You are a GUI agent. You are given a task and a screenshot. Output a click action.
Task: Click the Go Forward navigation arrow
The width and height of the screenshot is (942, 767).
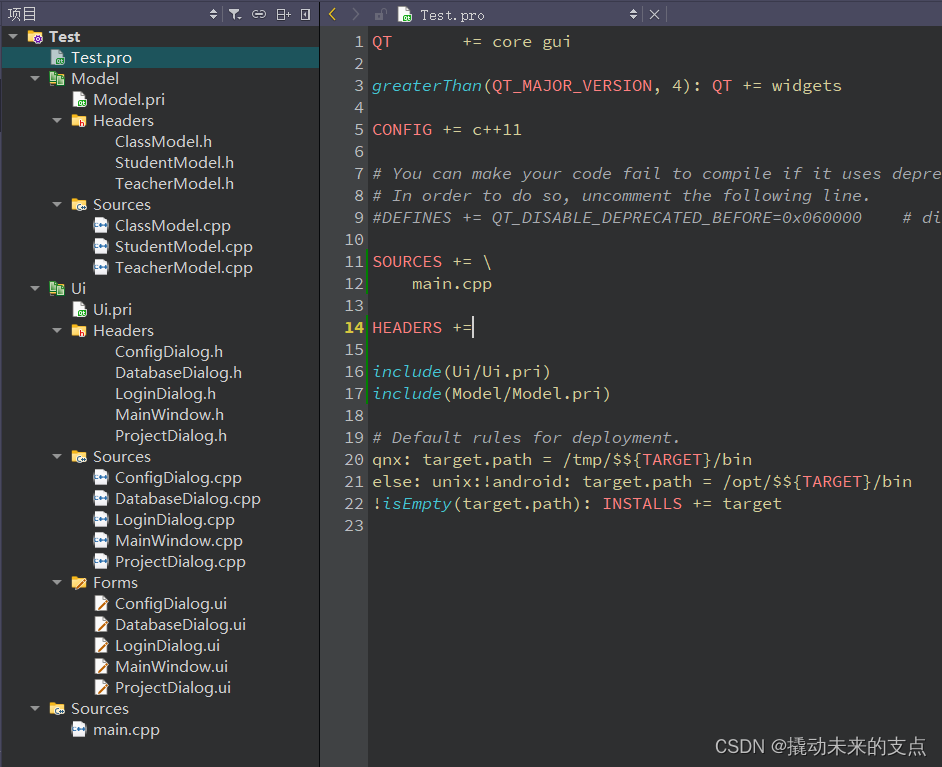[357, 14]
